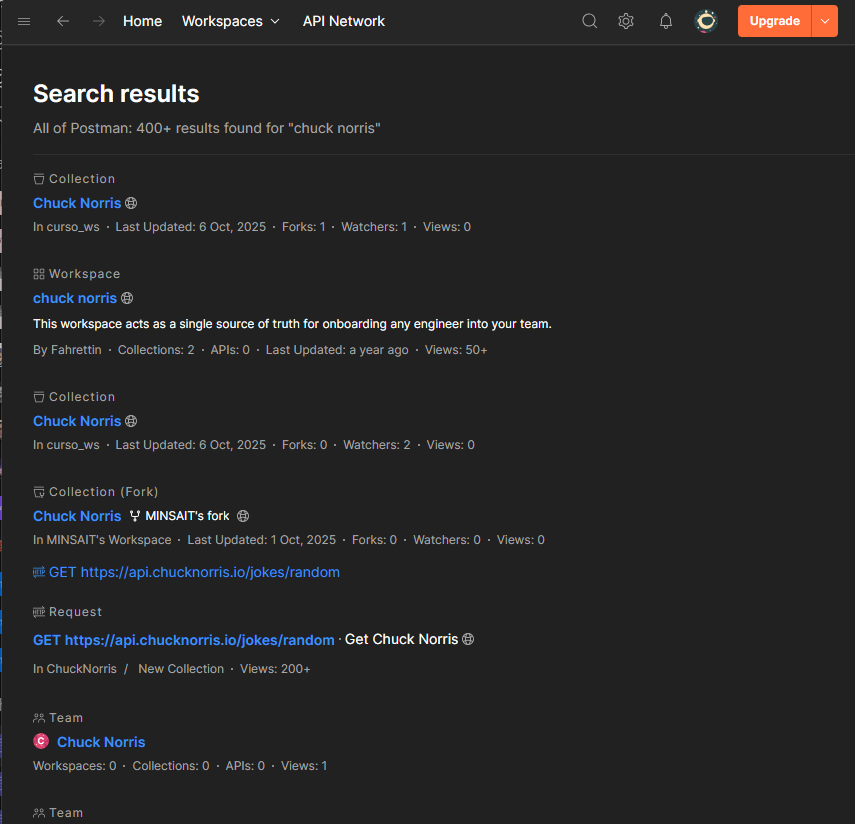Click text 'In MINSAIT's Workspace'

(x=102, y=540)
